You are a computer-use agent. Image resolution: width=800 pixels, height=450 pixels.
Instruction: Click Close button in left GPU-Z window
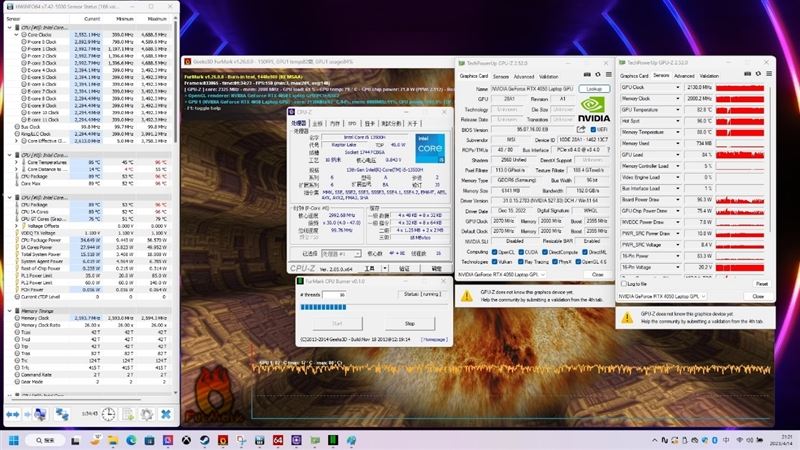click(x=597, y=274)
